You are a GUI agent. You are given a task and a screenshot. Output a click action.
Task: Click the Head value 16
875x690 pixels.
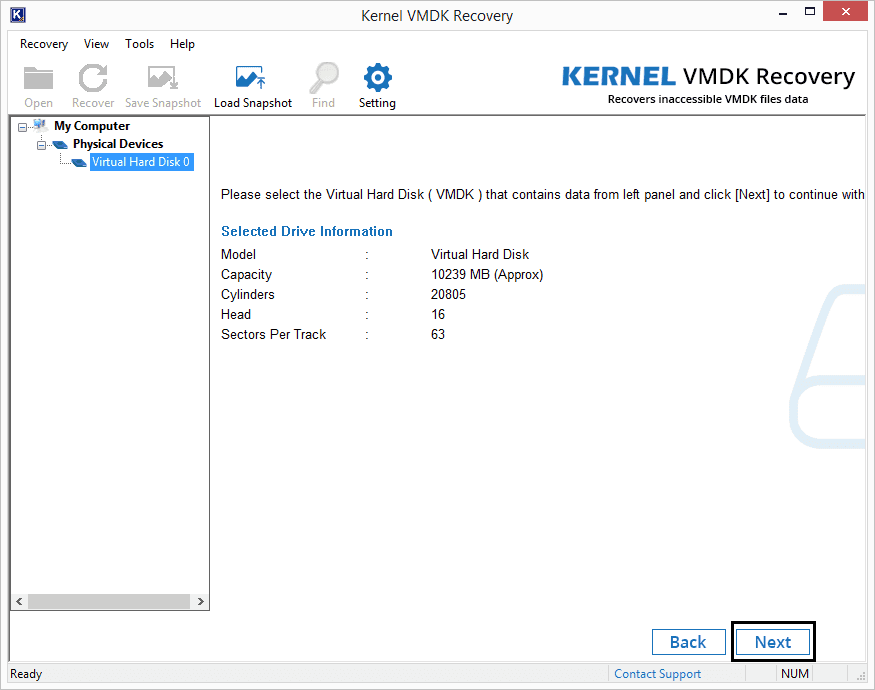click(438, 314)
